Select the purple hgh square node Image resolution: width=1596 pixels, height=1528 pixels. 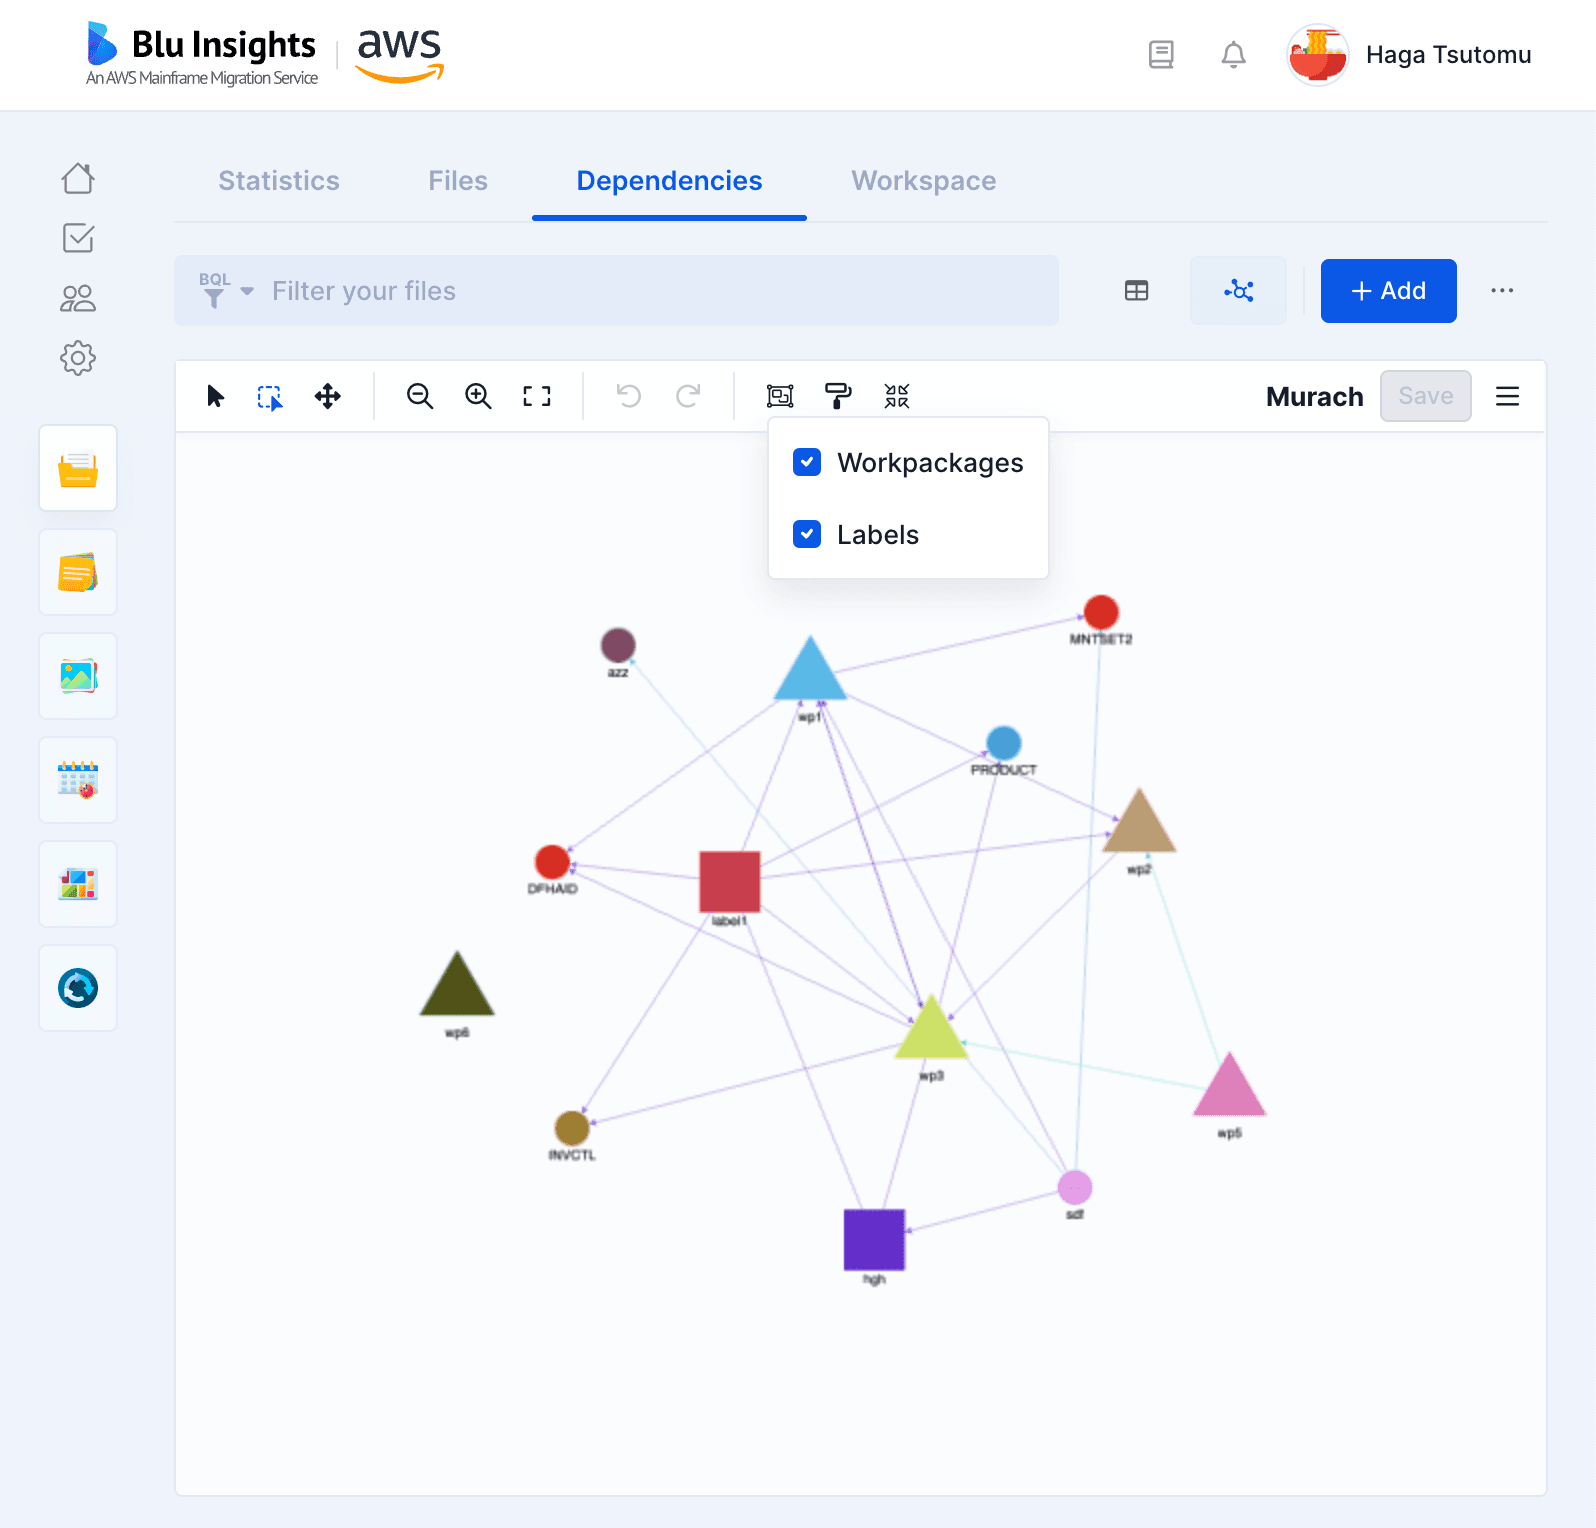(x=874, y=1240)
